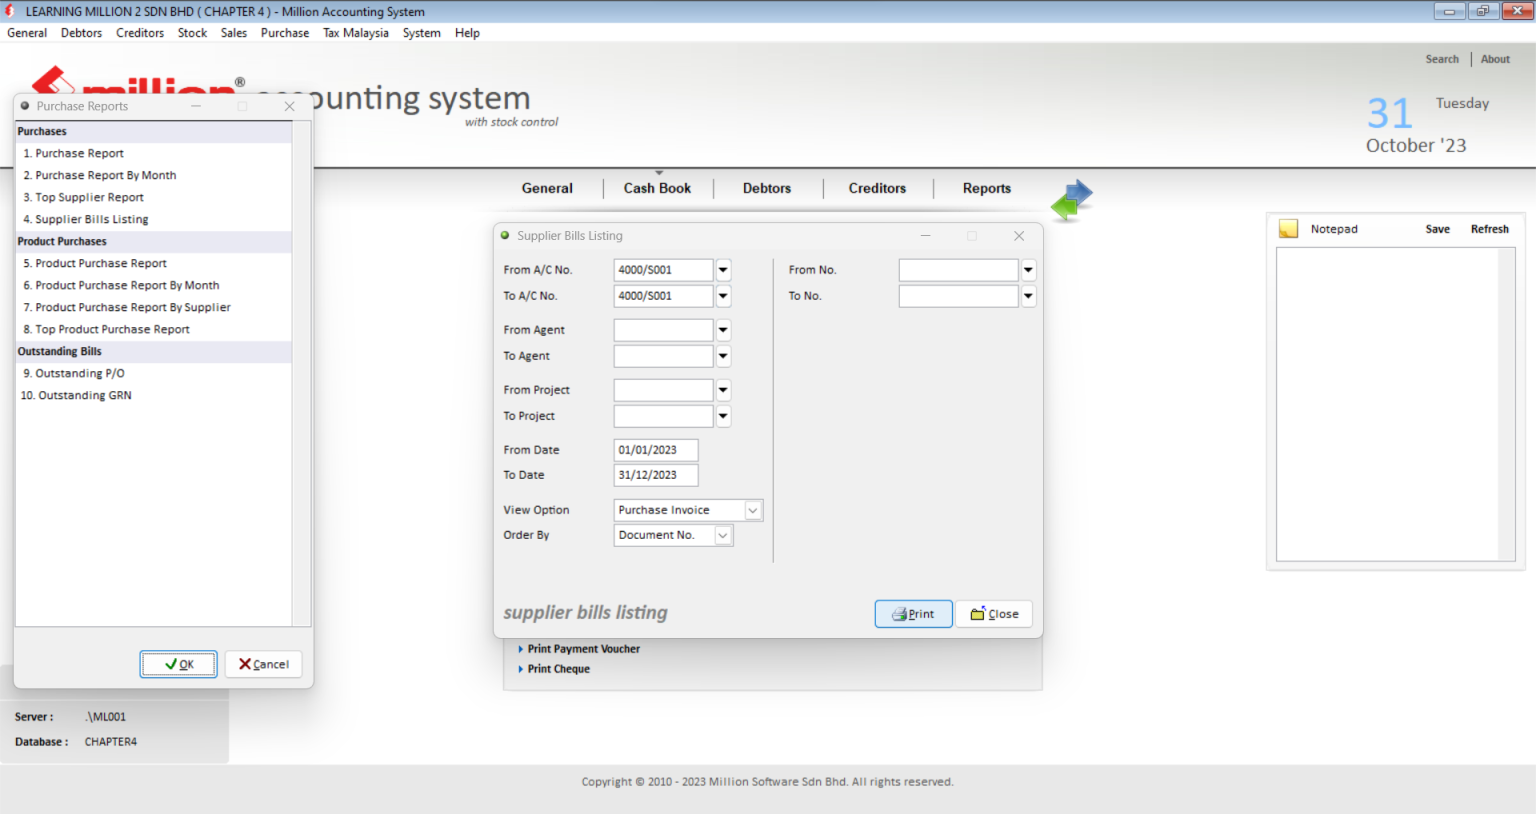Confirm Purchase Reports with OK
Image resolution: width=1536 pixels, height=814 pixels.
point(178,664)
